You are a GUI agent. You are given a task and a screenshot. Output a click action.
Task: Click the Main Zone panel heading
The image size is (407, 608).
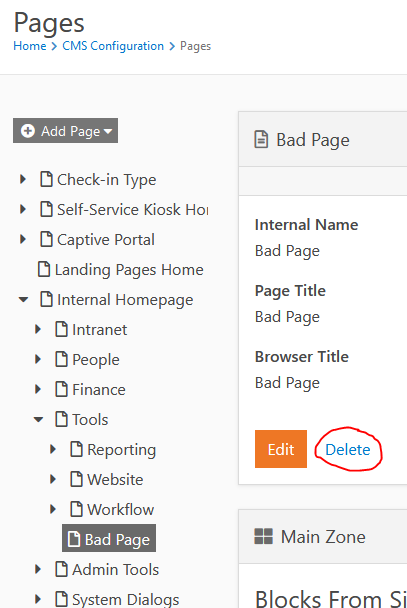(323, 537)
